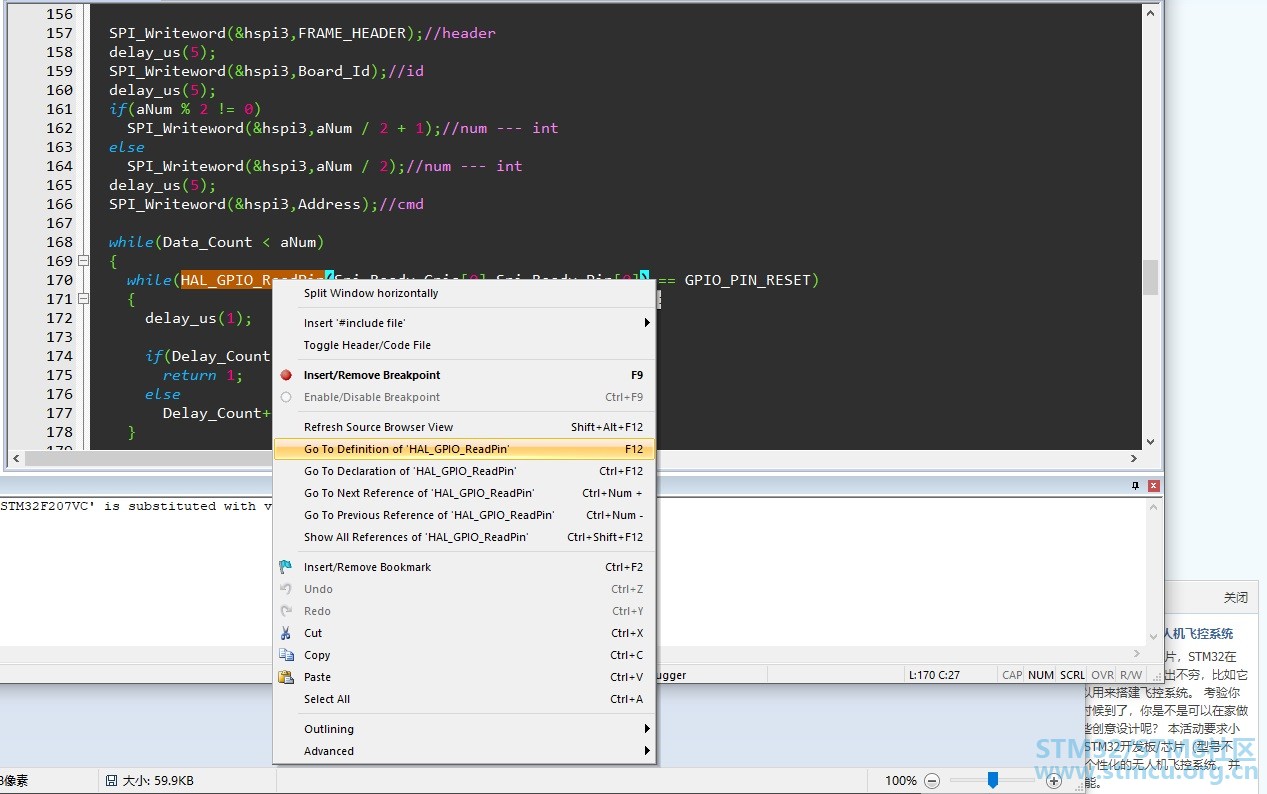This screenshot has height=794, width=1267.
Task: Click the 100% zoom level text
Action: click(900, 780)
